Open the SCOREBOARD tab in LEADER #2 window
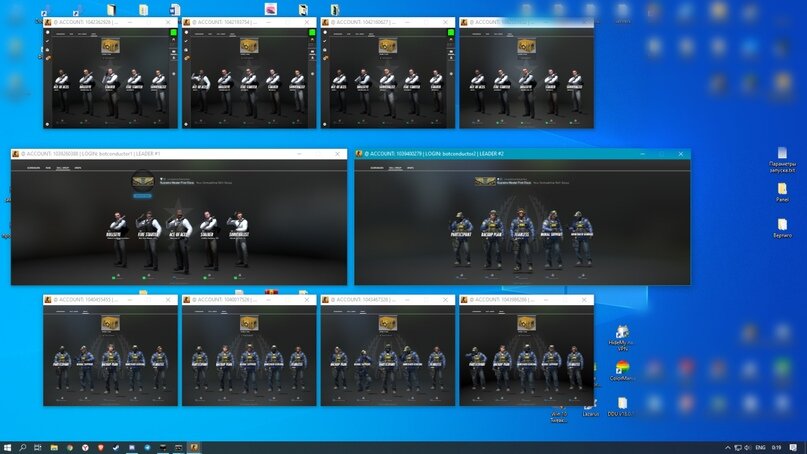807x454 pixels. [377, 168]
